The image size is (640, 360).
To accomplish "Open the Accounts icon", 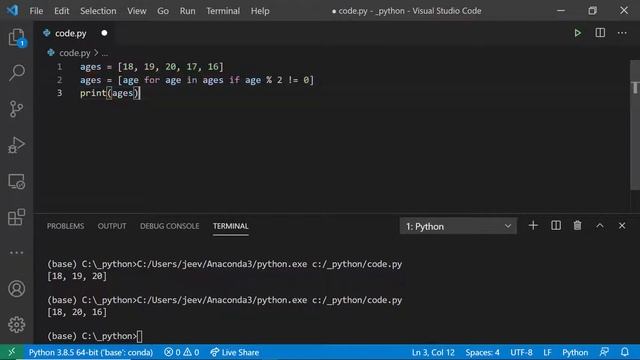I will coord(16,289).
